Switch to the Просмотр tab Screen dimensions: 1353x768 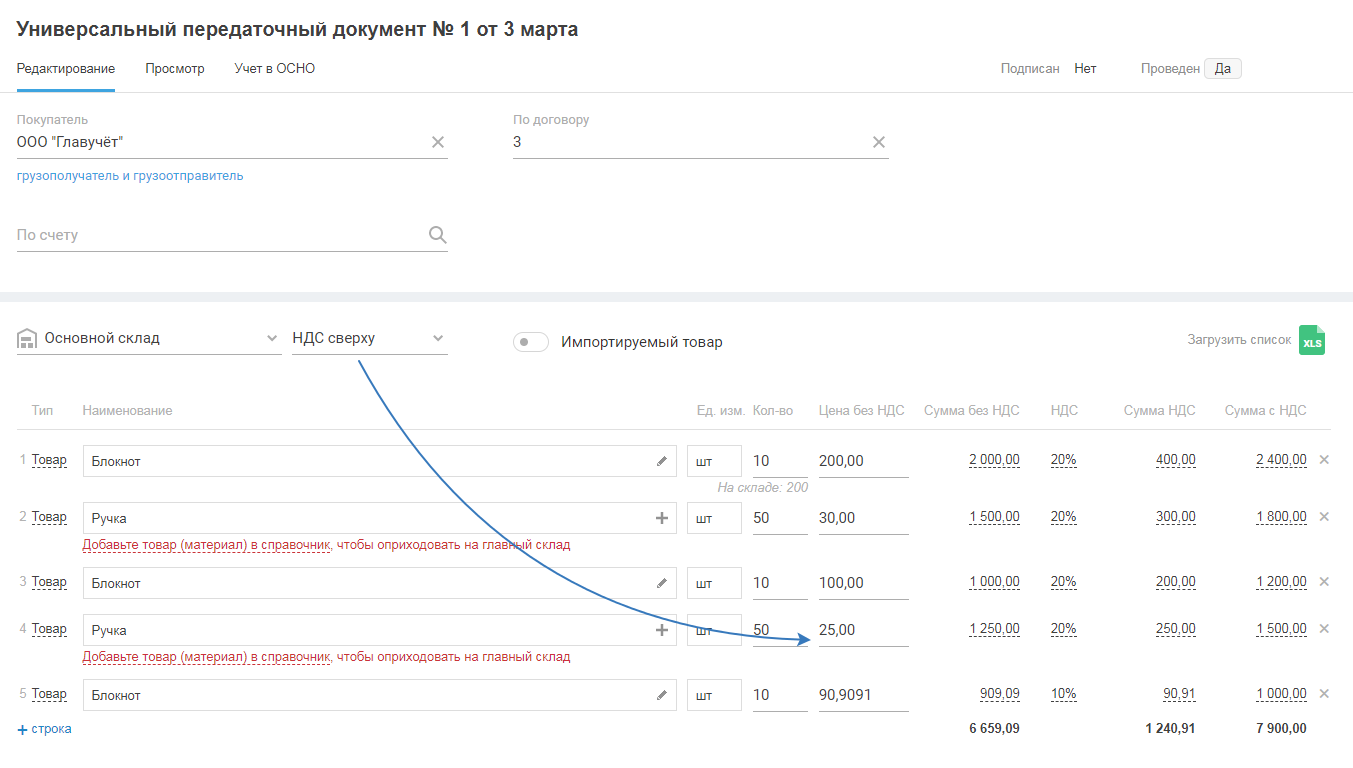[x=174, y=69]
